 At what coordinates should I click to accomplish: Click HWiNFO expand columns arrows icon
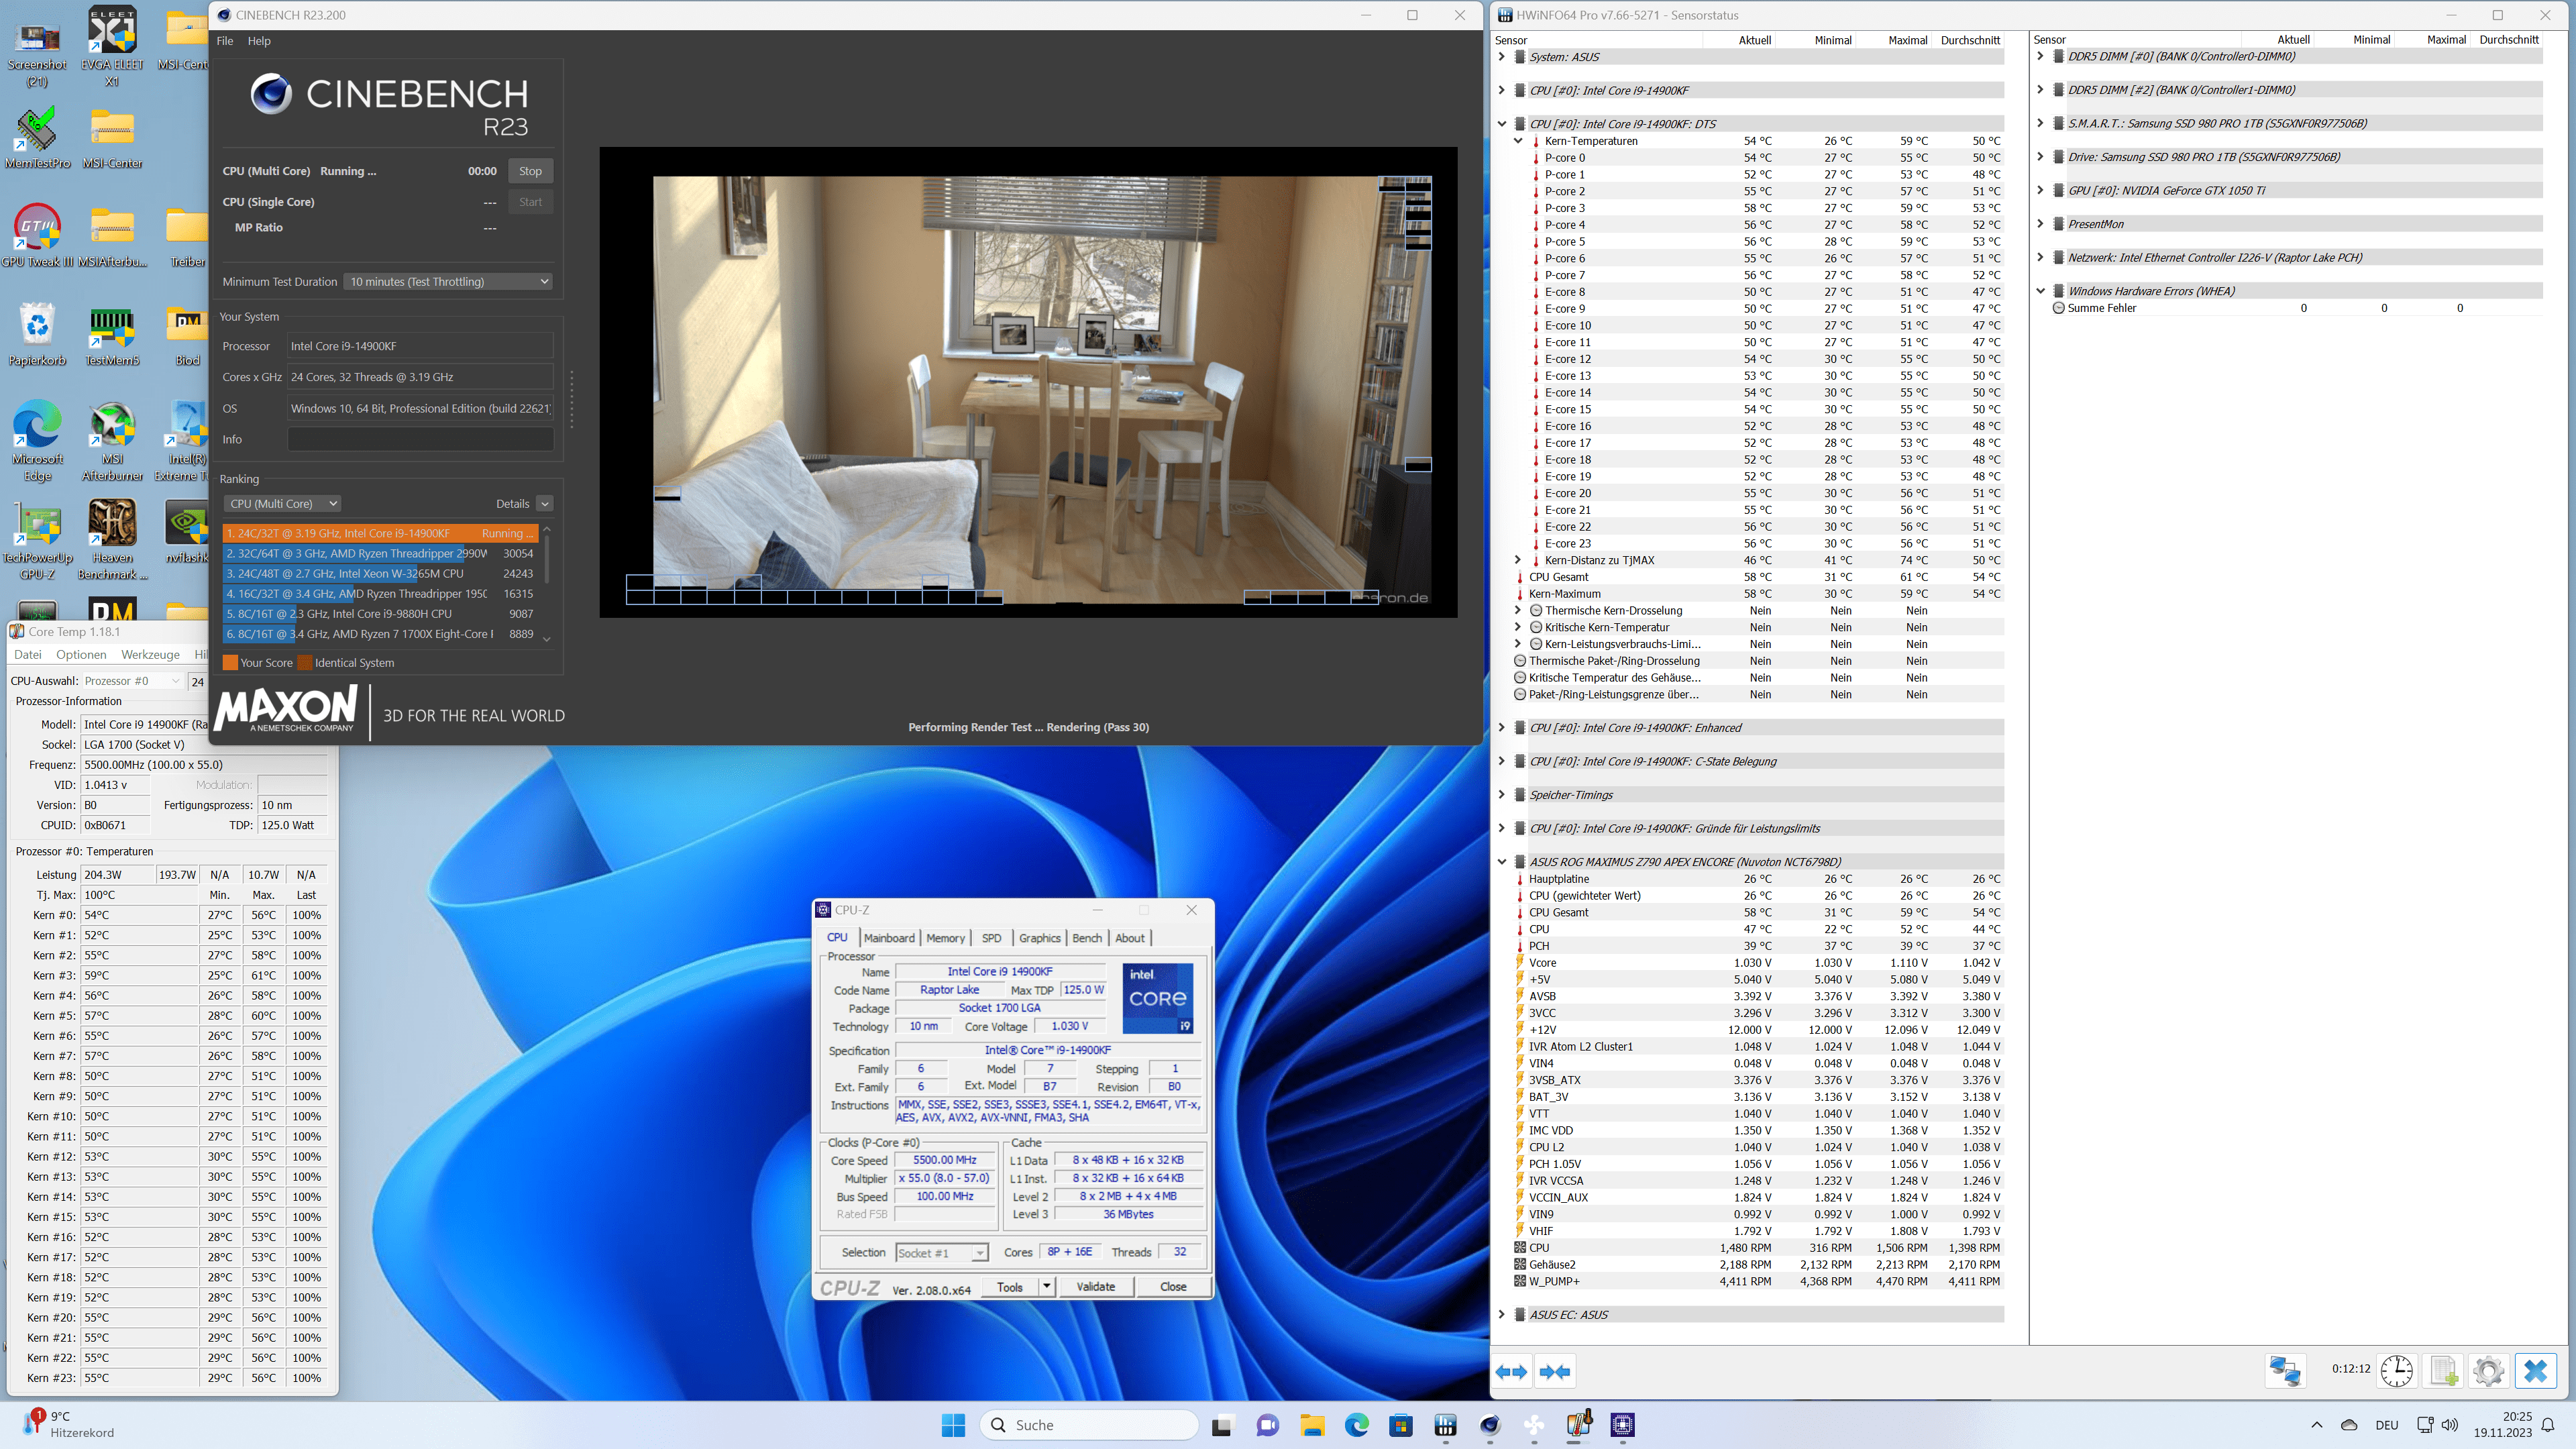click(x=1512, y=1372)
